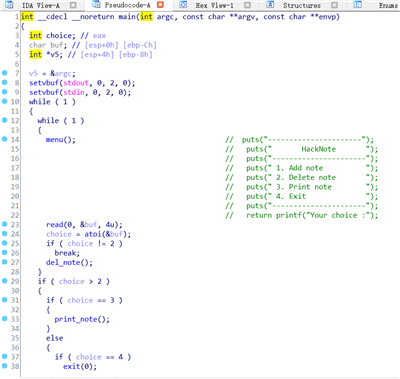Image resolution: width=400 pixels, height=379 pixels.
Task: Click the exit(0) call on line 38
Action: click(80, 366)
